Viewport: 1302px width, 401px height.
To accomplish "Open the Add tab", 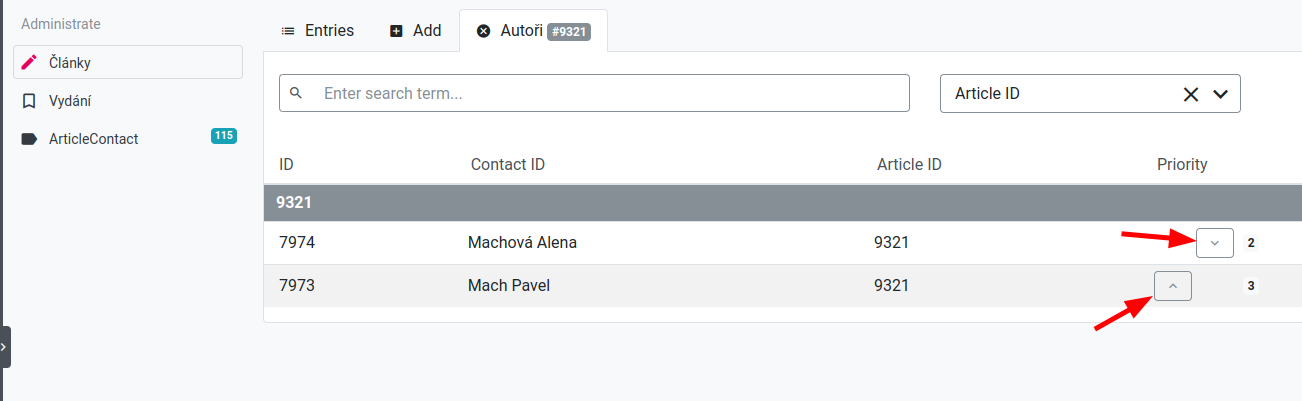I will tap(416, 31).
